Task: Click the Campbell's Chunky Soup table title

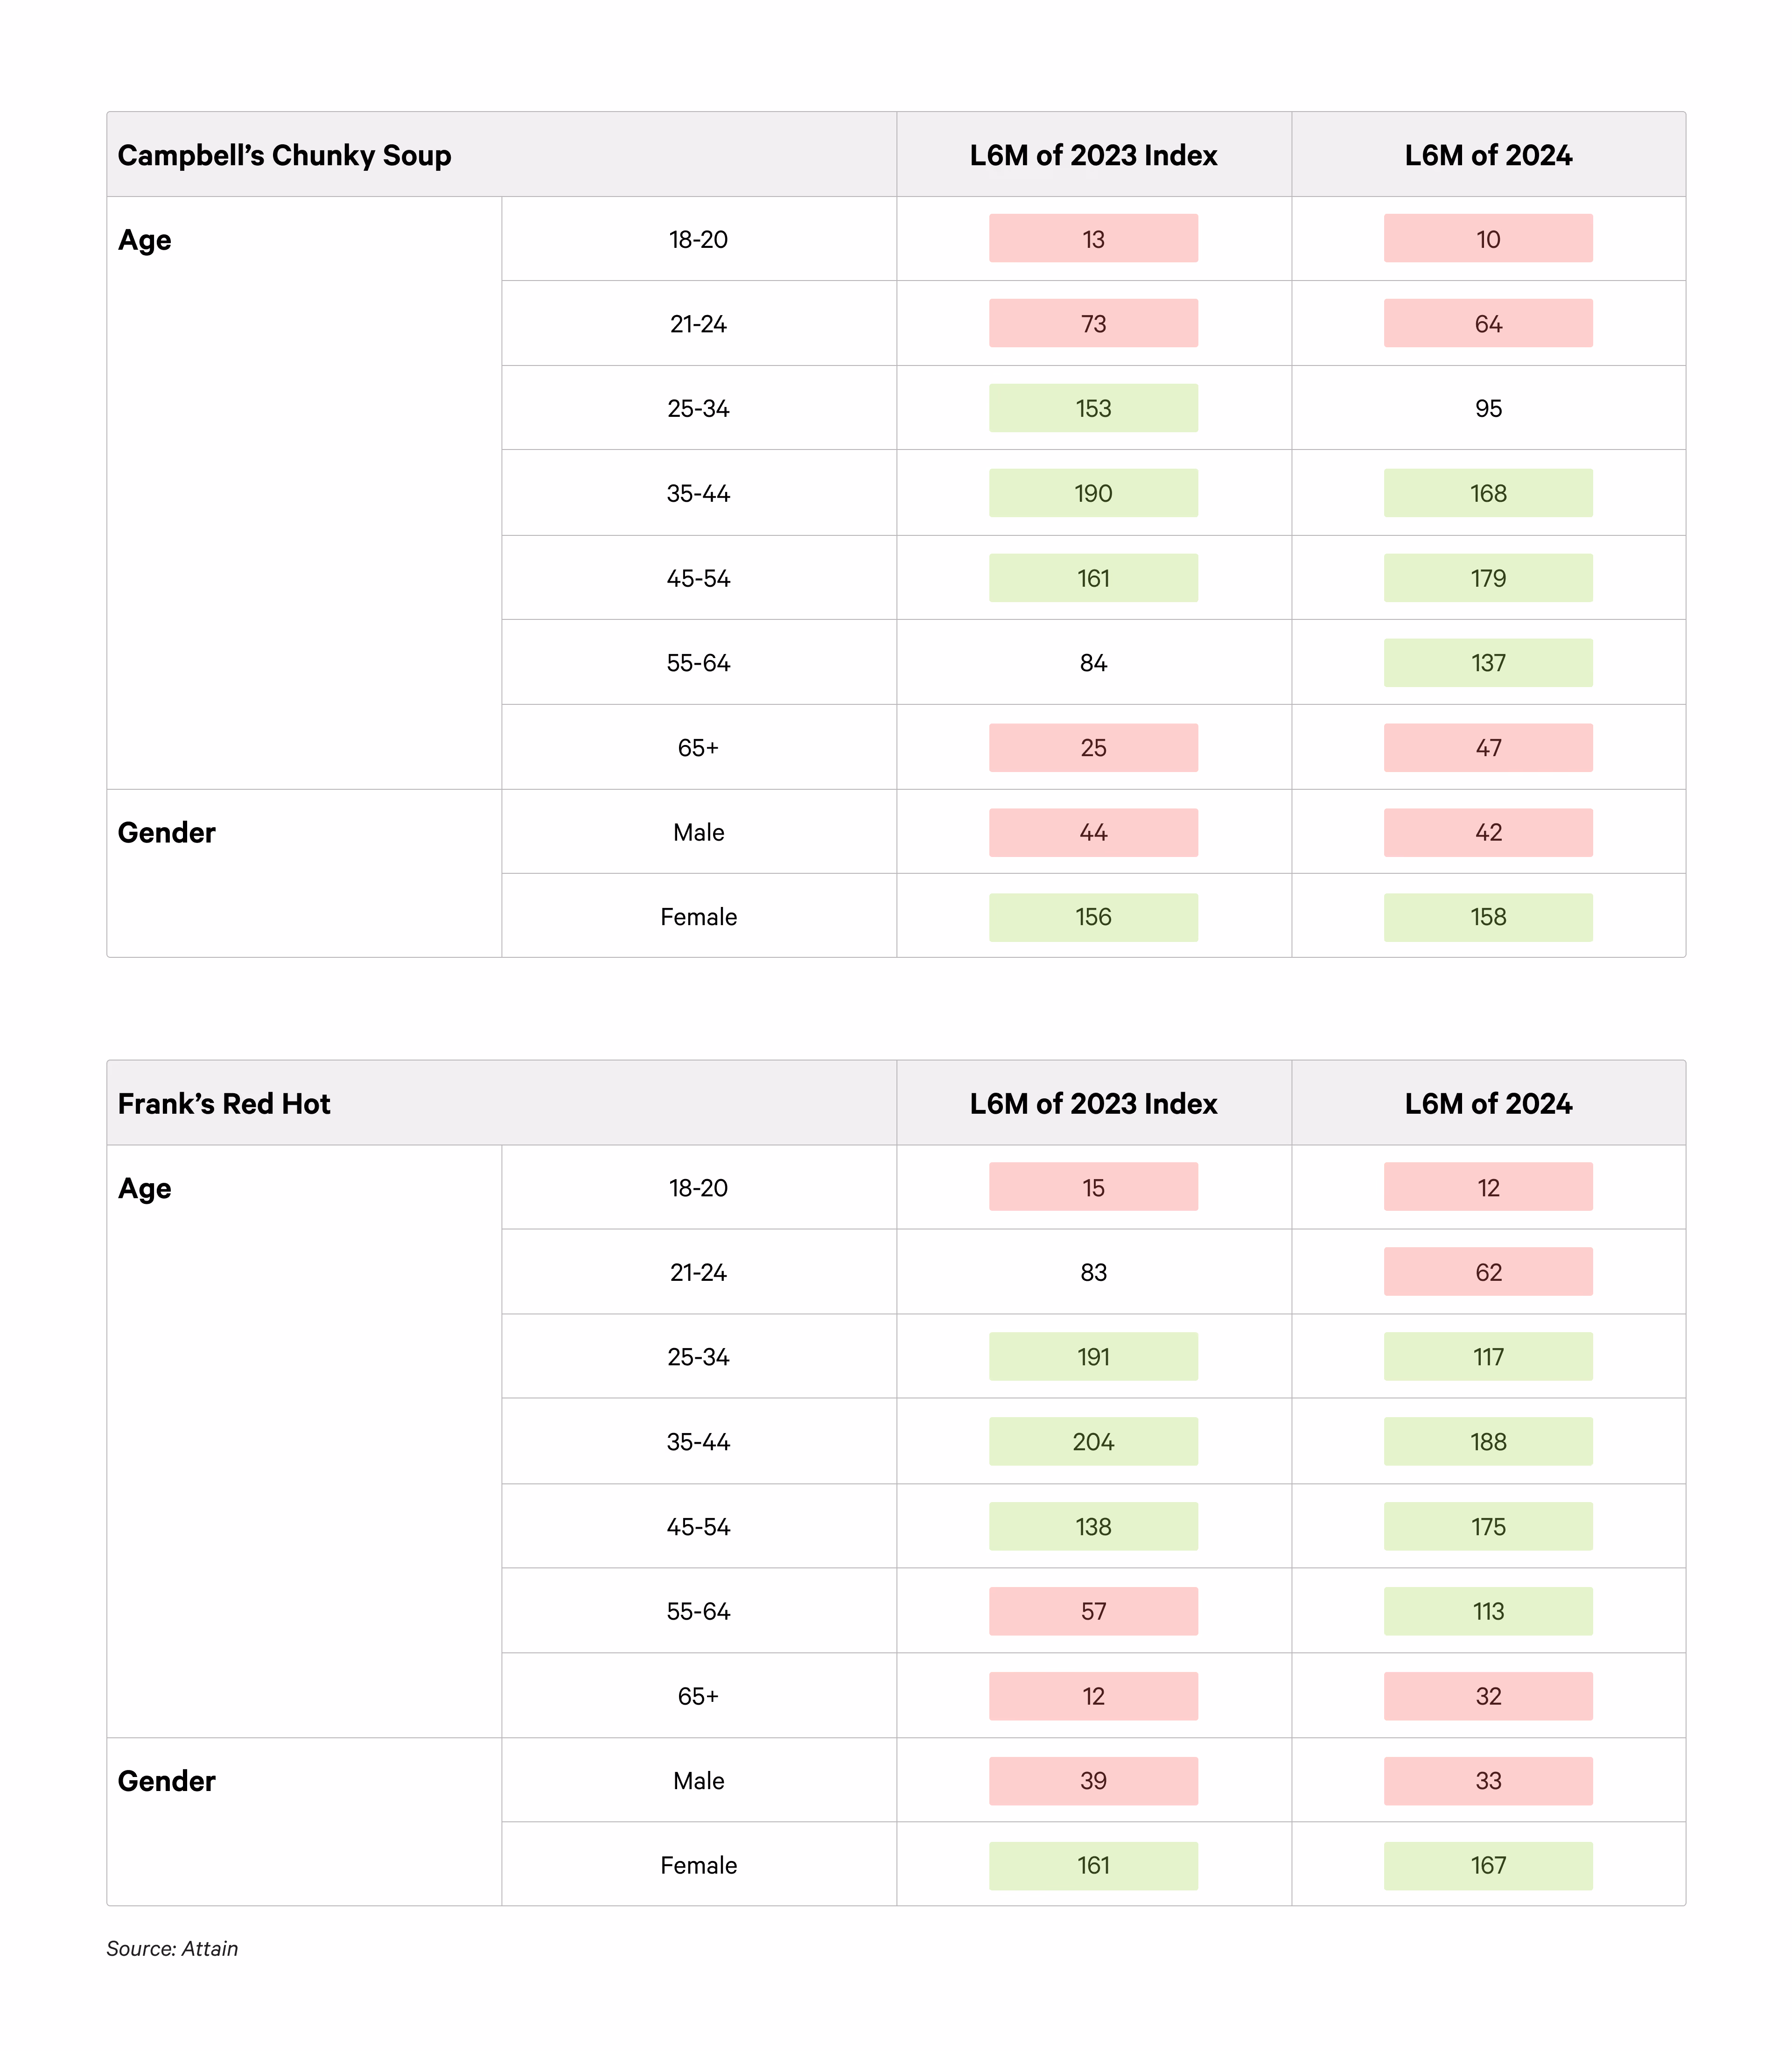Action: coord(284,156)
